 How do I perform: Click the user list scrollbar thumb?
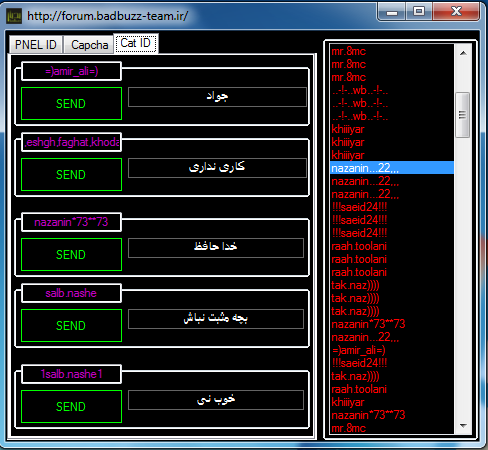(x=463, y=115)
